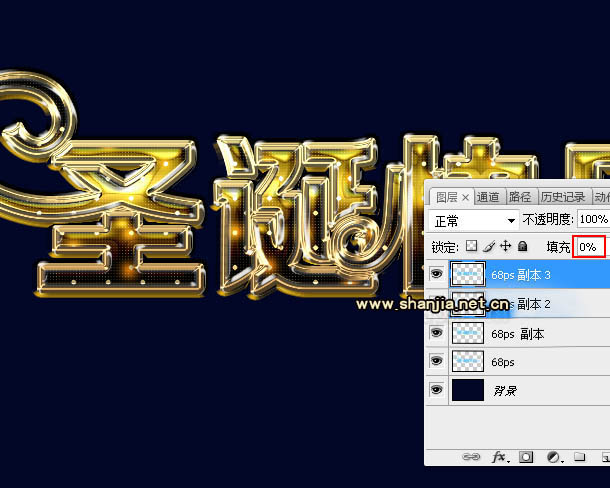Create new fill or adjustment layer
This screenshot has height=488, width=610.
(x=553, y=457)
